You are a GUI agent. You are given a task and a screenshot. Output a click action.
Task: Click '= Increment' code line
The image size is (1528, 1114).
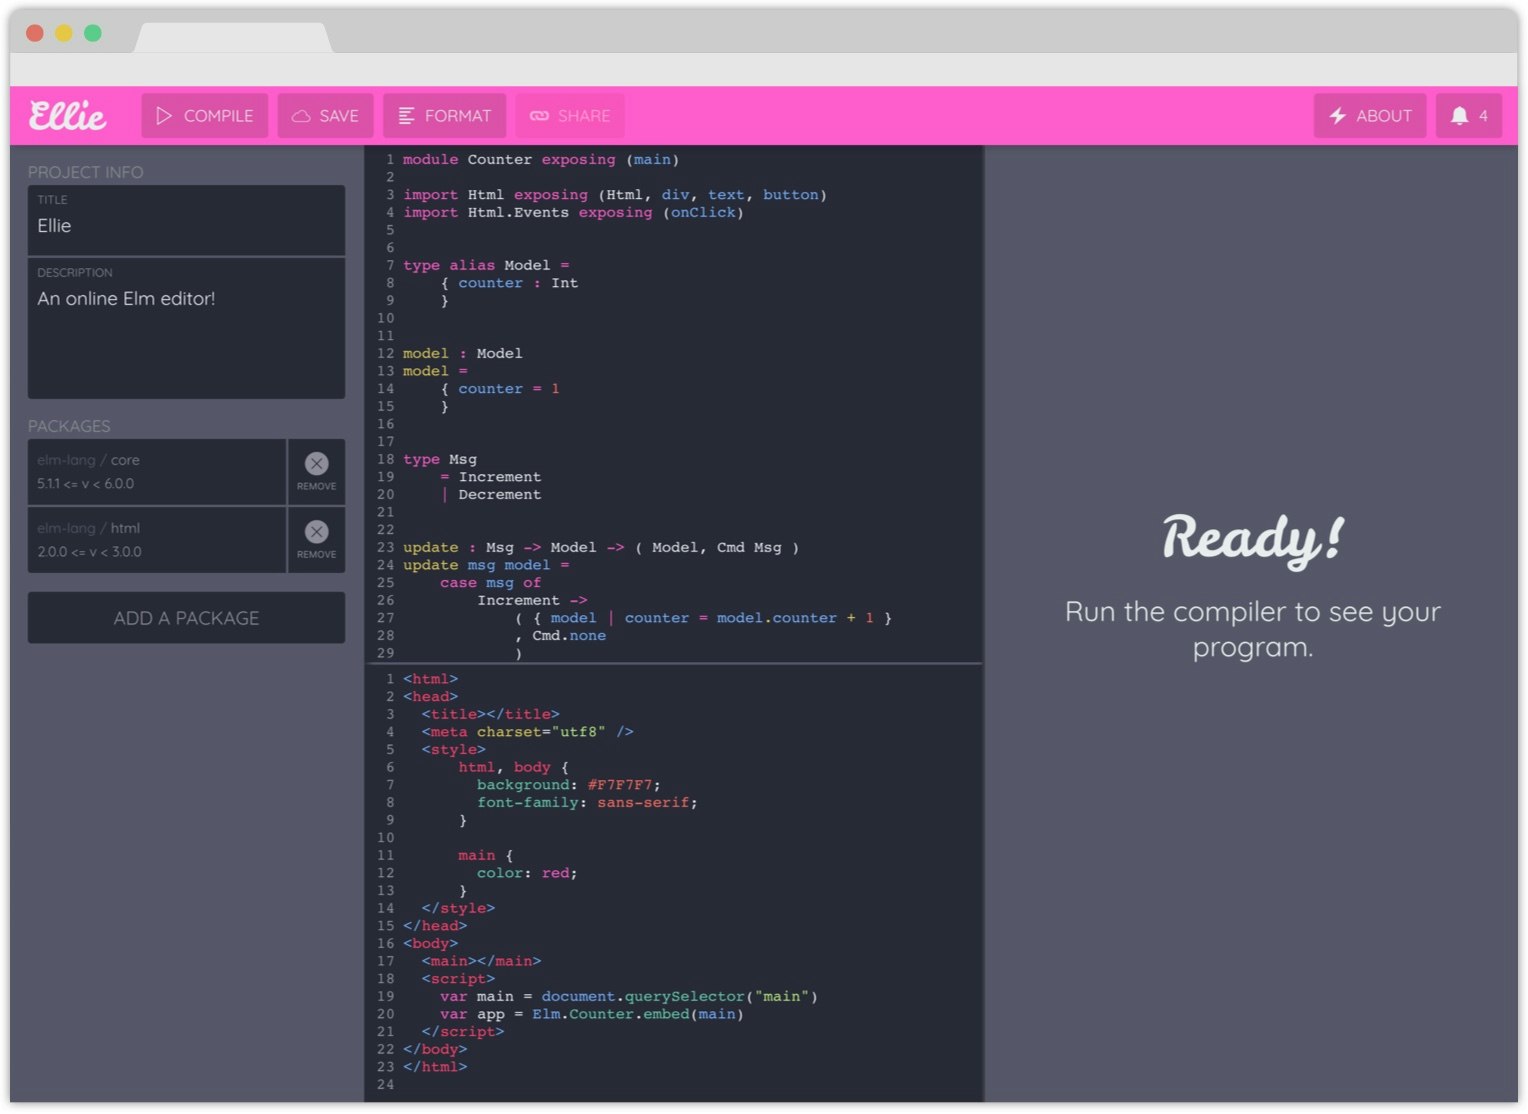pos(490,477)
